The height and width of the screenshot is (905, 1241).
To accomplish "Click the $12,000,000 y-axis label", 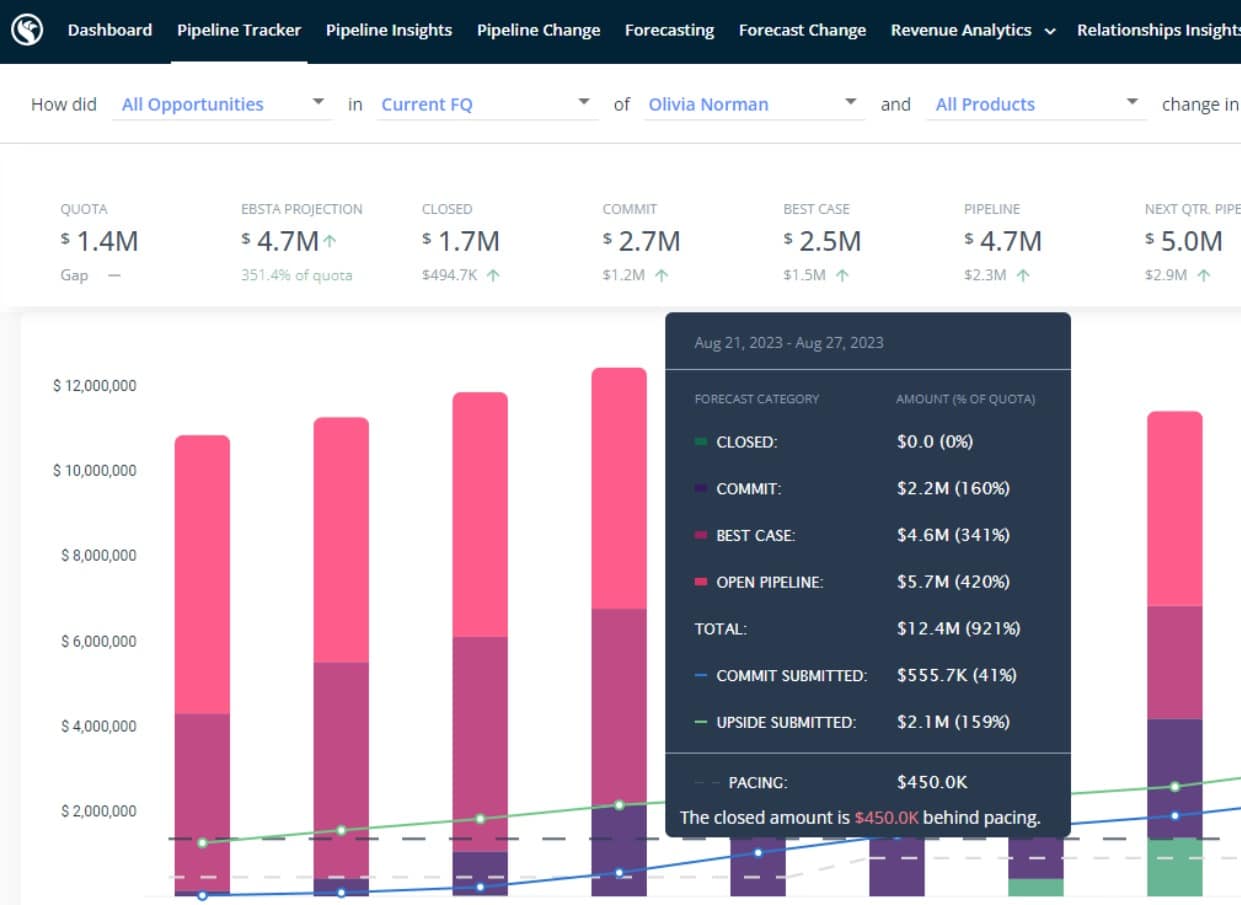I will click(x=95, y=386).
